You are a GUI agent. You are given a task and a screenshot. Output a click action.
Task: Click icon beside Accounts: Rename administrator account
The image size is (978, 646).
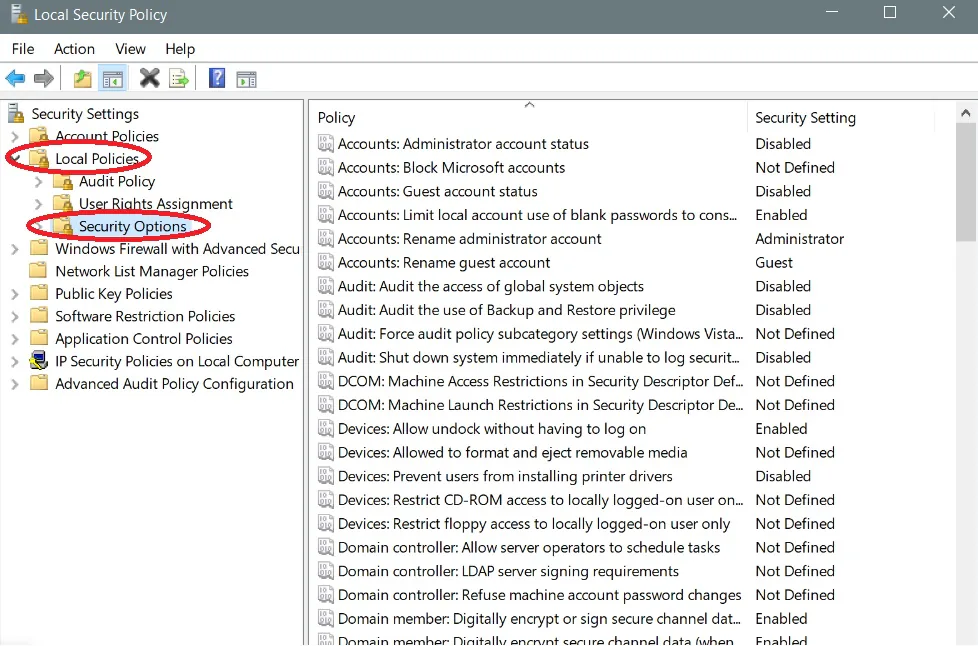click(326, 238)
